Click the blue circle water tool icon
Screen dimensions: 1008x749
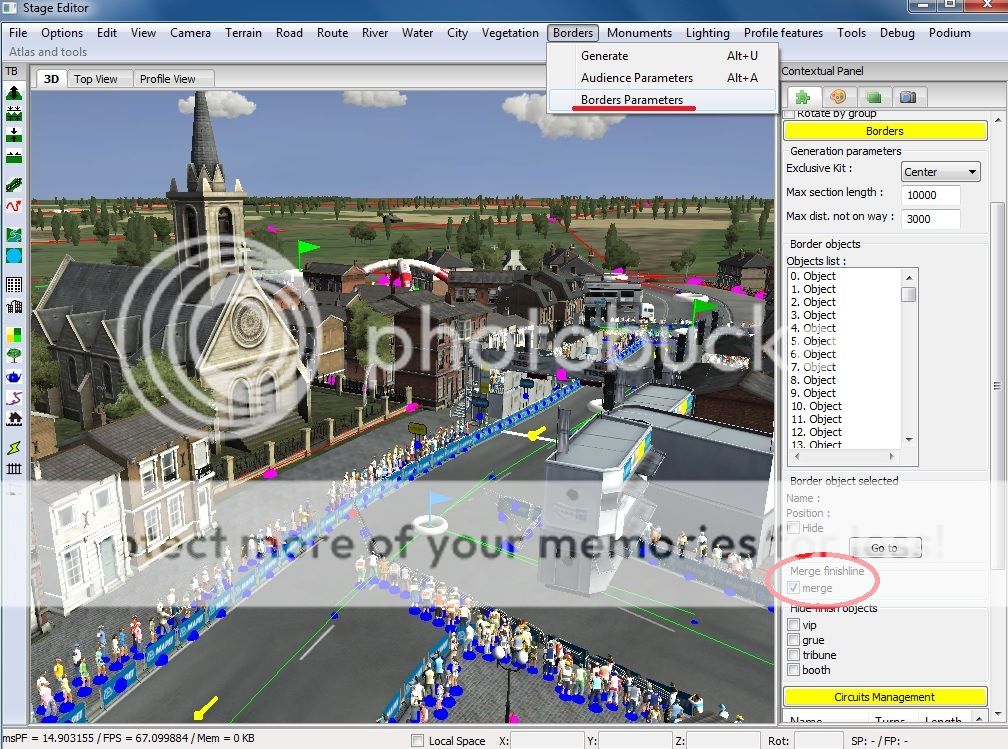(14, 257)
